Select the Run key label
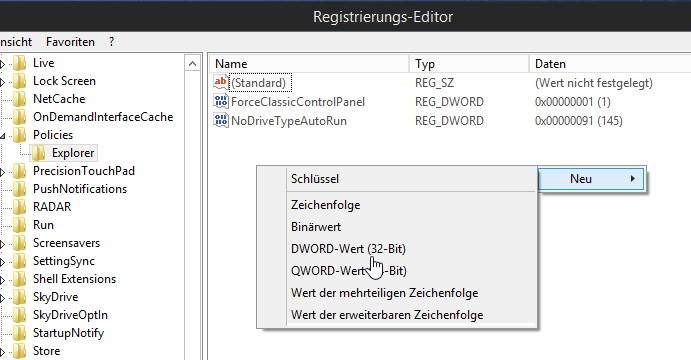 43,225
